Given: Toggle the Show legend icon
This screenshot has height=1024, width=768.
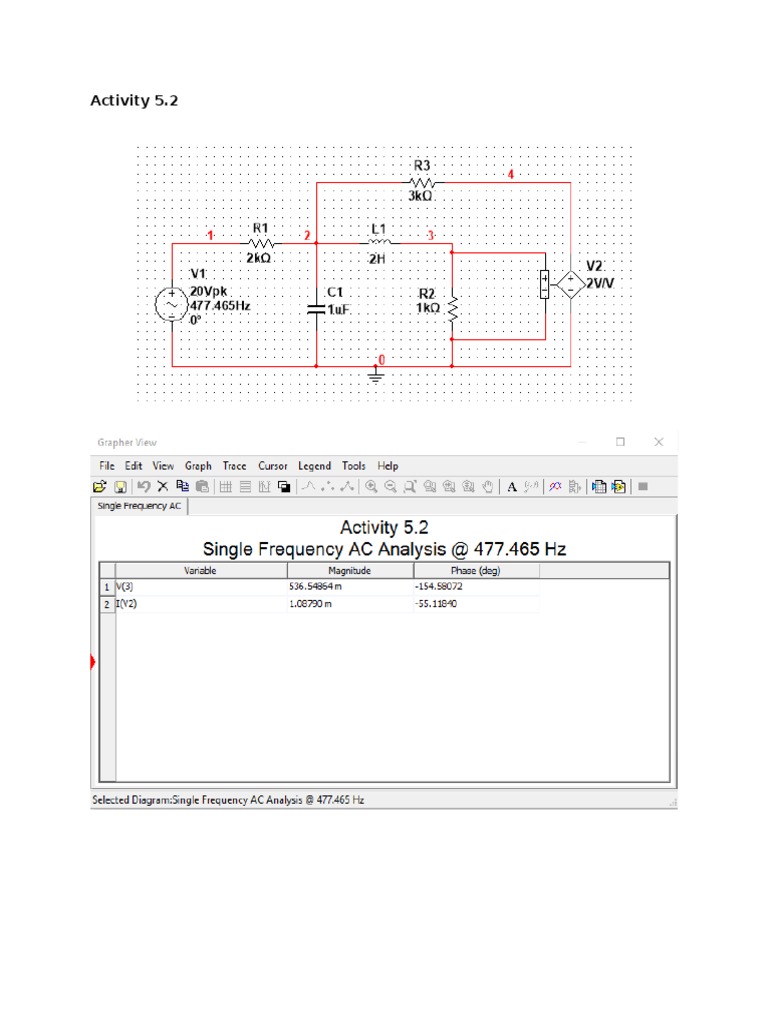Looking at the screenshot, I should [x=246, y=487].
